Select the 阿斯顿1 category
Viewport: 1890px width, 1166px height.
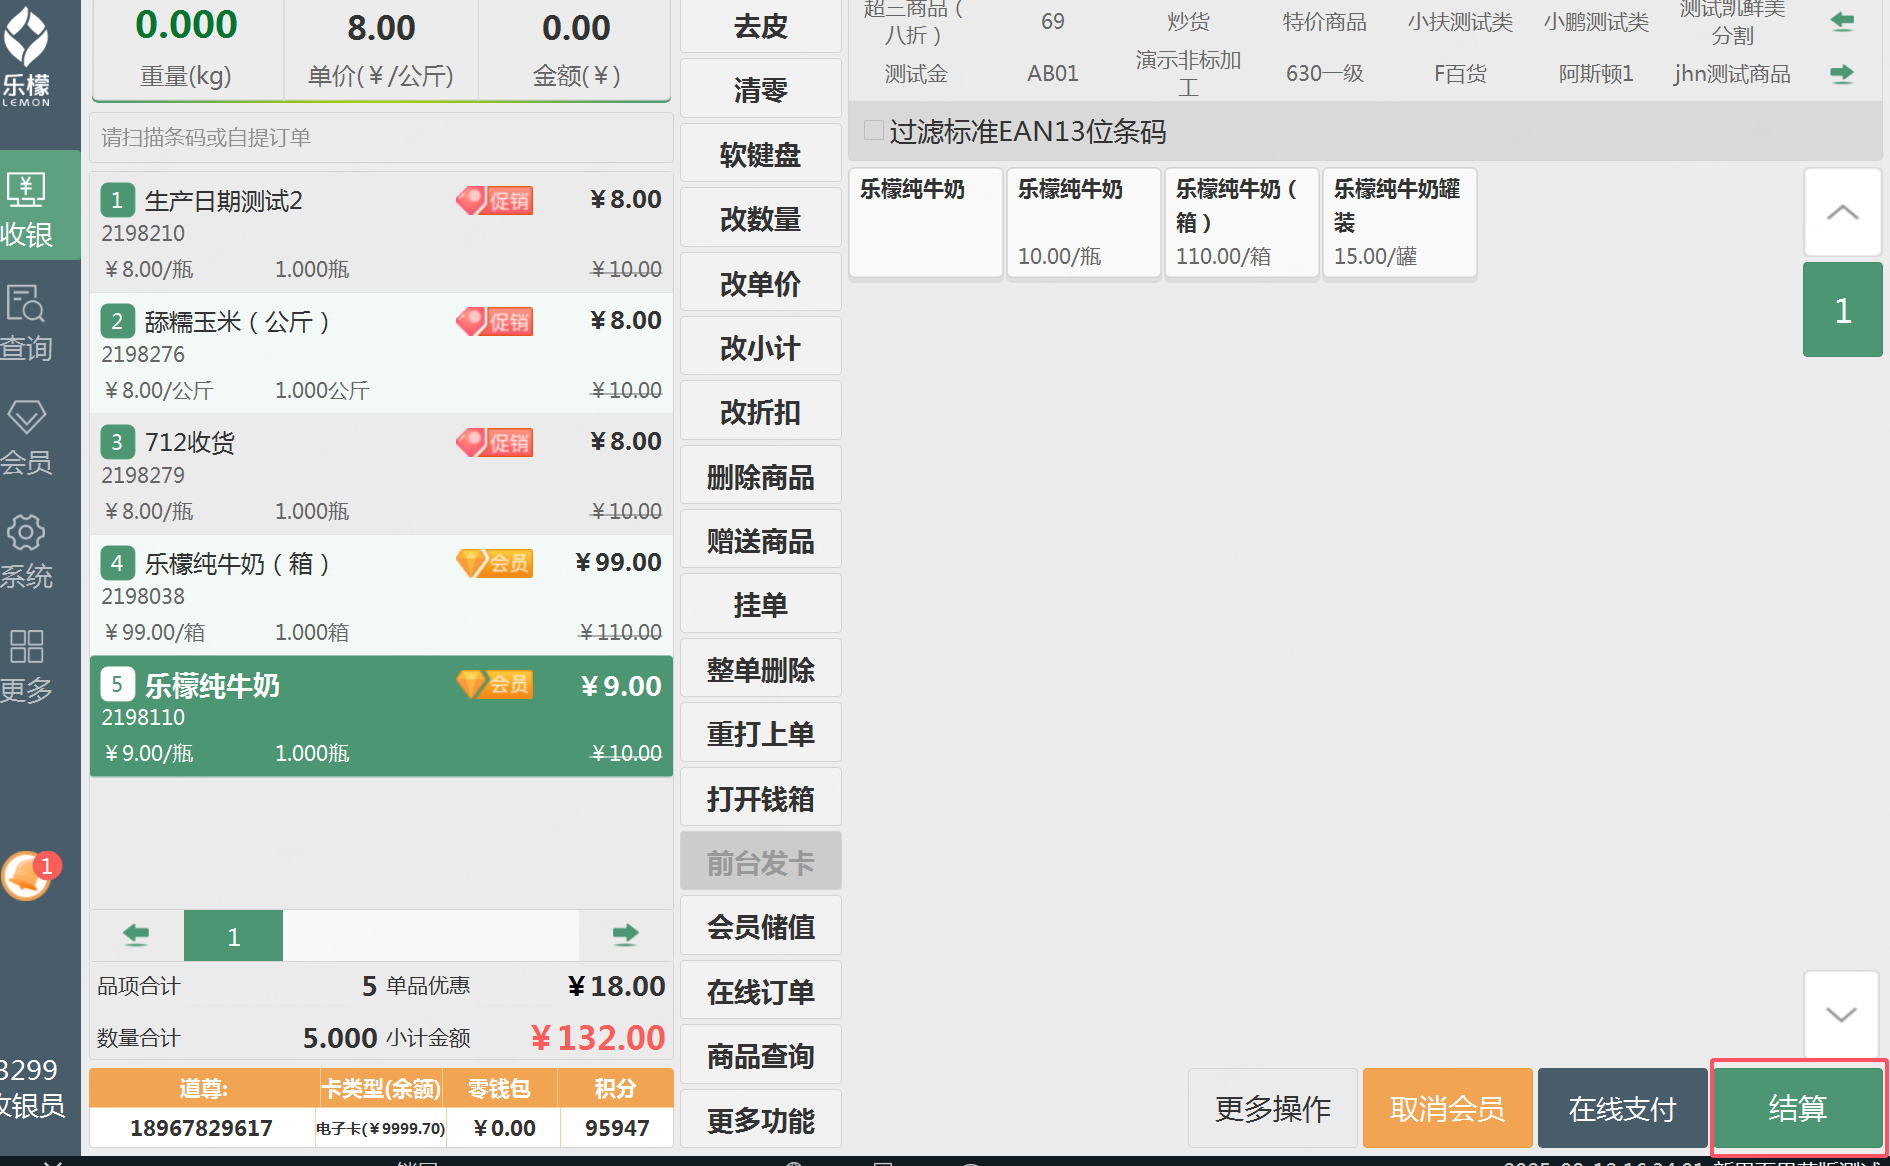point(1596,74)
